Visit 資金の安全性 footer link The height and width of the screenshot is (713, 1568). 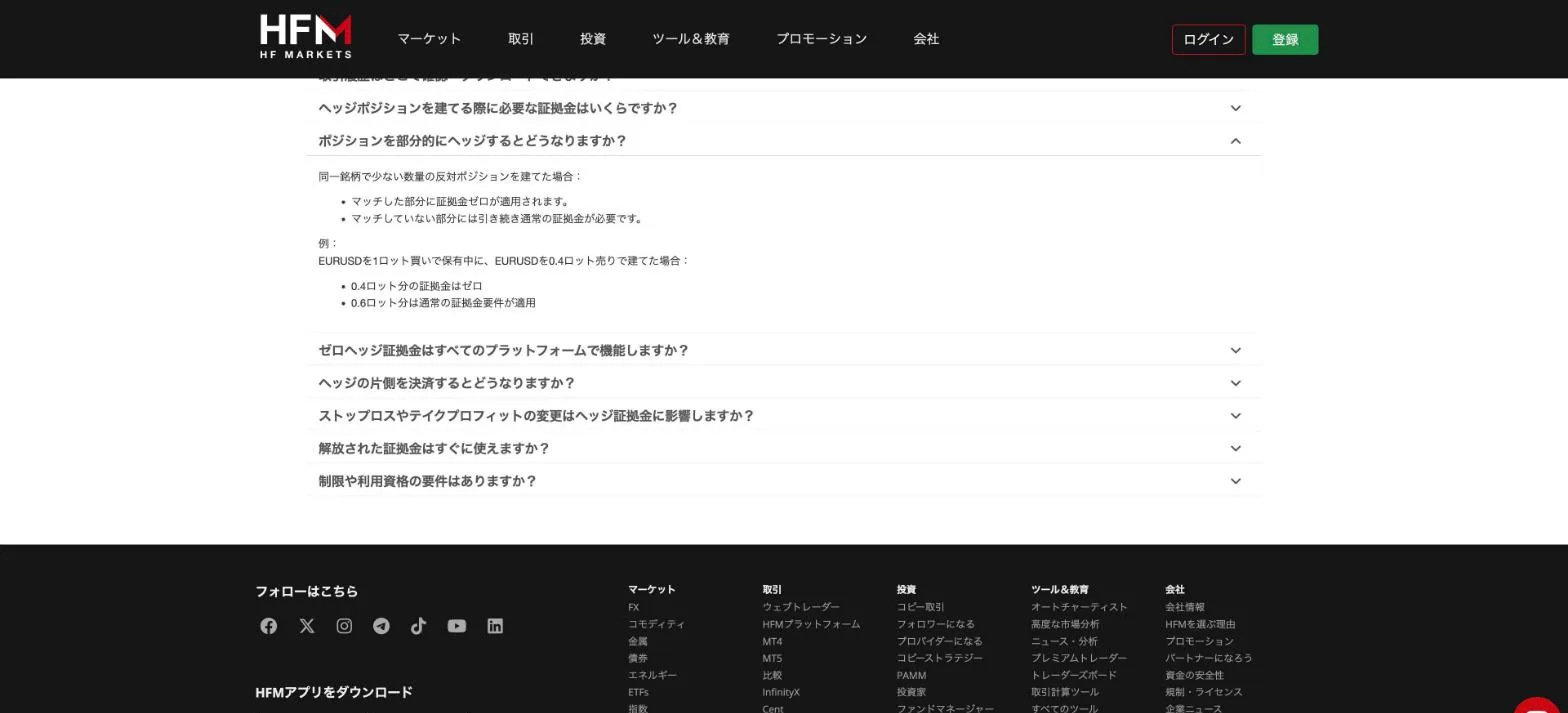pyautogui.click(x=1195, y=675)
